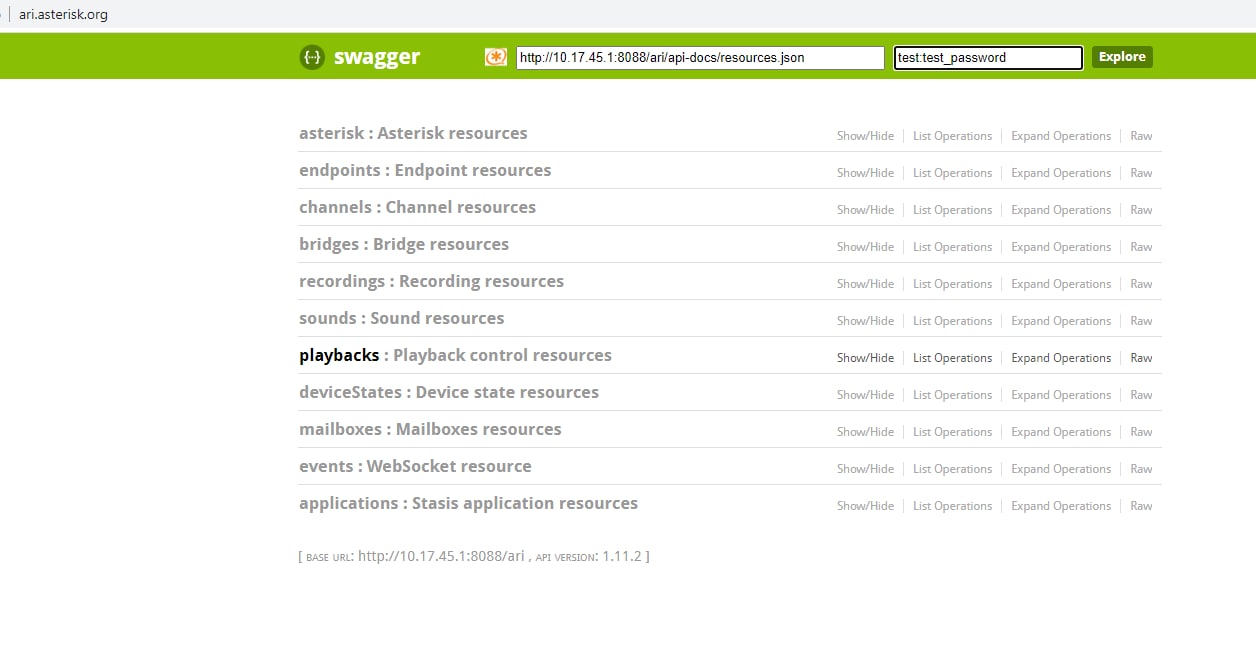1256x647 pixels.
Task: Open Raw link for applications resources
Action: (x=1141, y=506)
